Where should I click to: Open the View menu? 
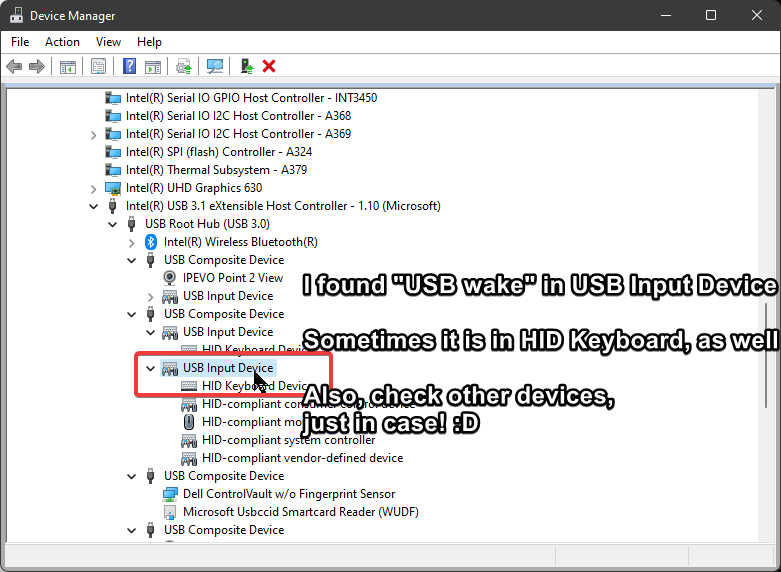[108, 42]
